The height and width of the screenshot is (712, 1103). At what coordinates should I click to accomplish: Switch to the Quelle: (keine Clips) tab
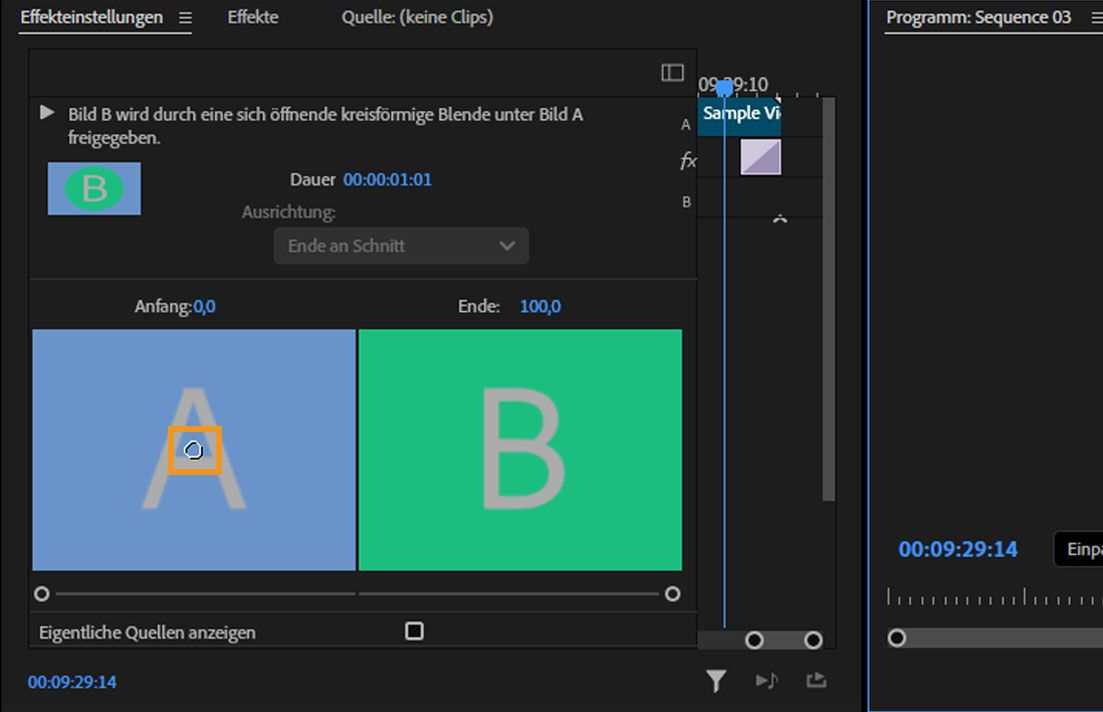[417, 17]
